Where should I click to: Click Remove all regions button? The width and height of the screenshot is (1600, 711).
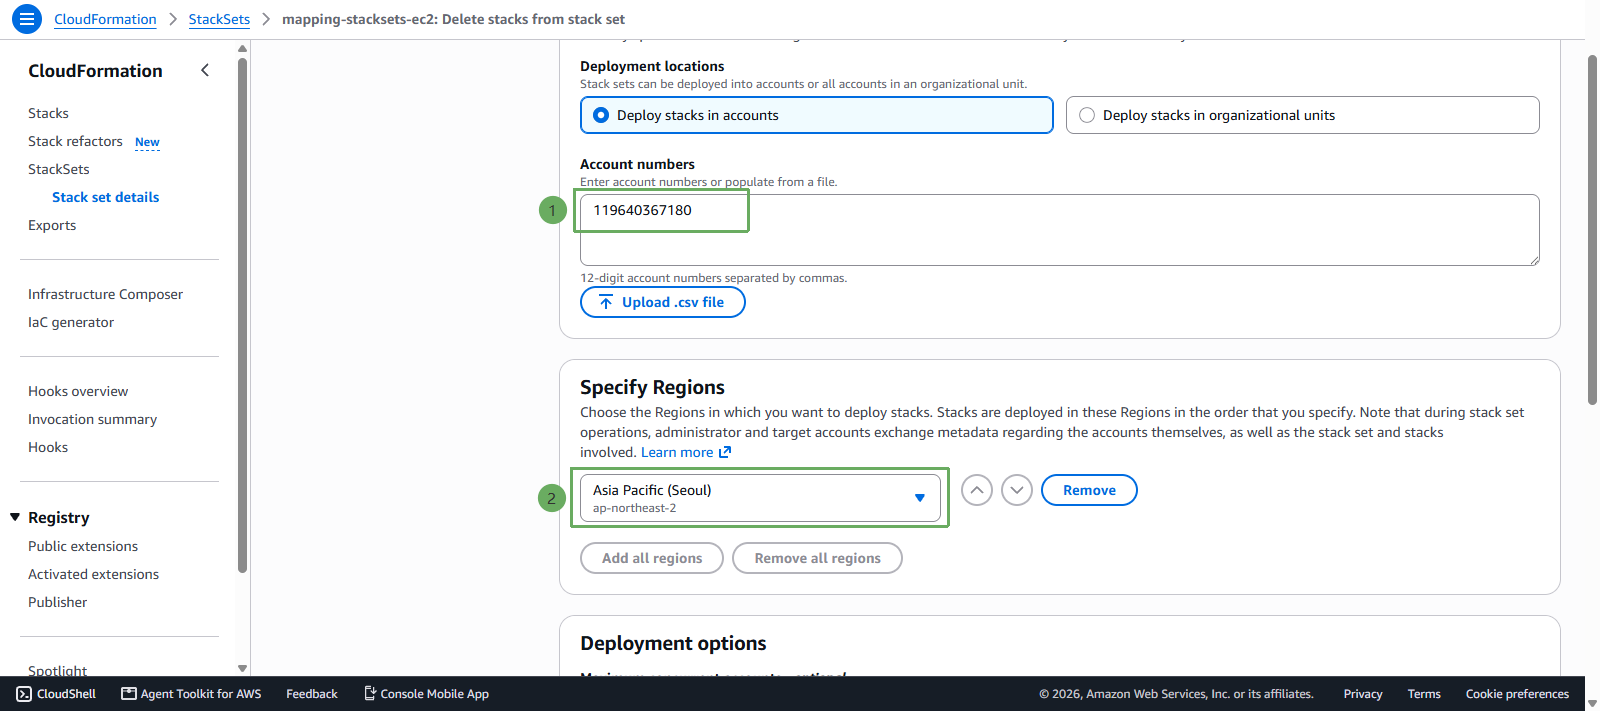[x=817, y=558]
